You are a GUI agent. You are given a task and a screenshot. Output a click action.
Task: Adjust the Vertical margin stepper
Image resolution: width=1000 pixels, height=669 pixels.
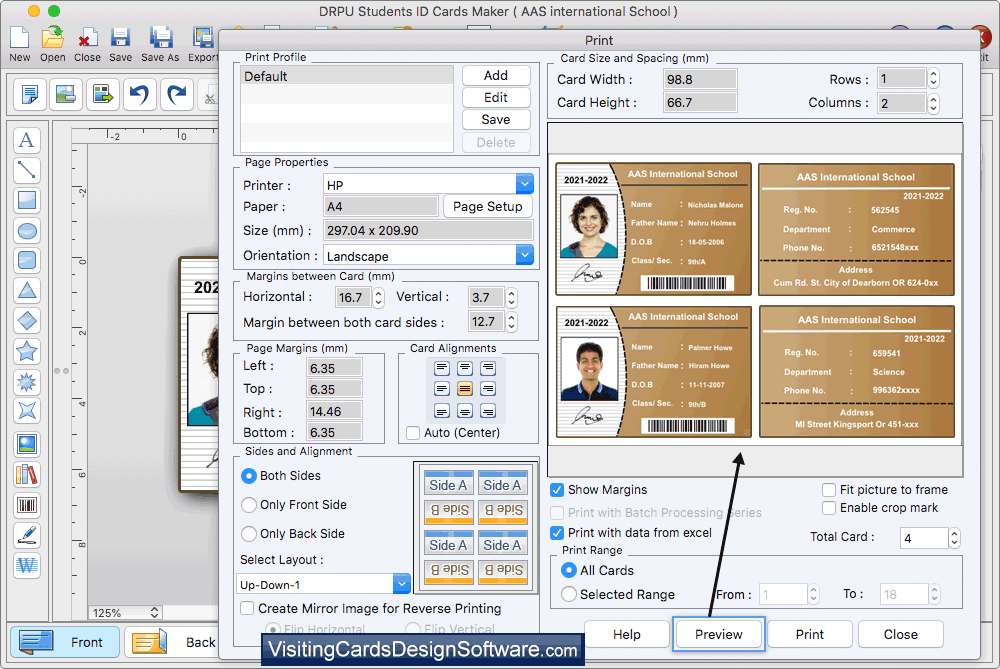click(511, 297)
